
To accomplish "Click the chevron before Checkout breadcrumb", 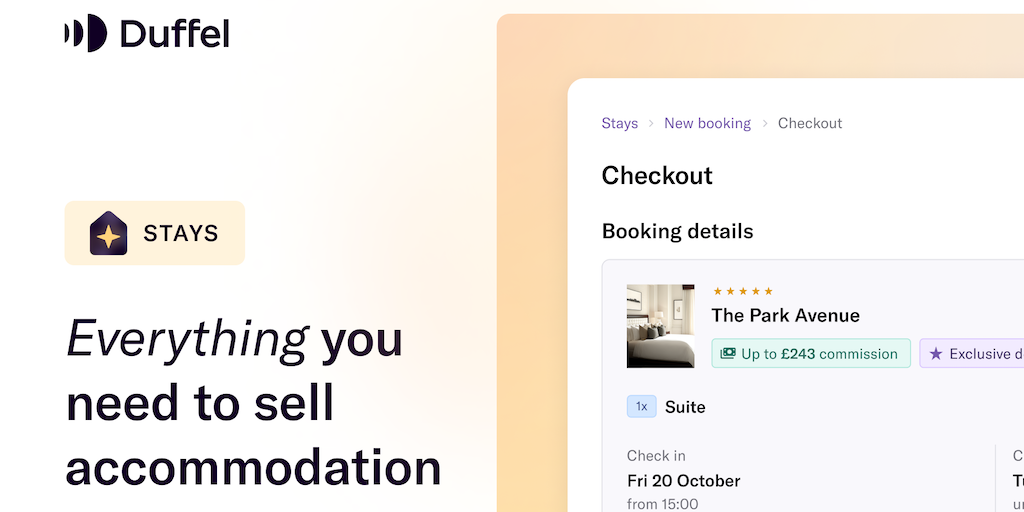I will pyautogui.click(x=765, y=123).
